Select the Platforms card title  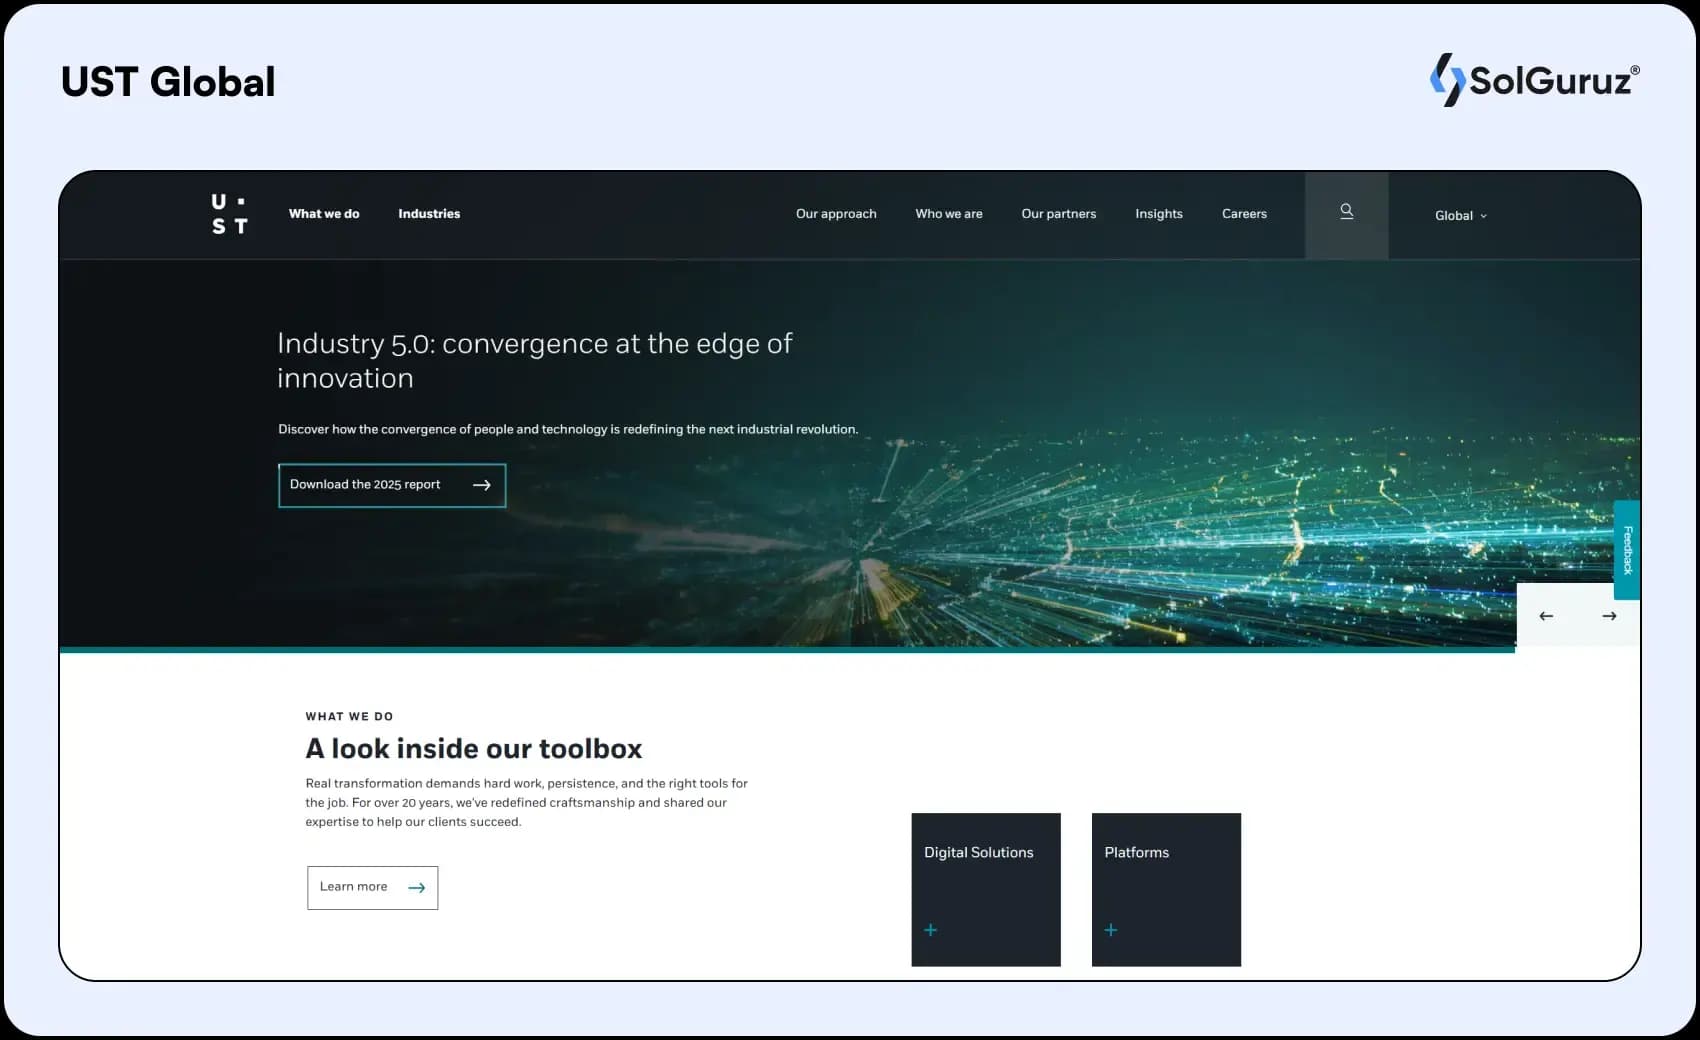point(1137,853)
